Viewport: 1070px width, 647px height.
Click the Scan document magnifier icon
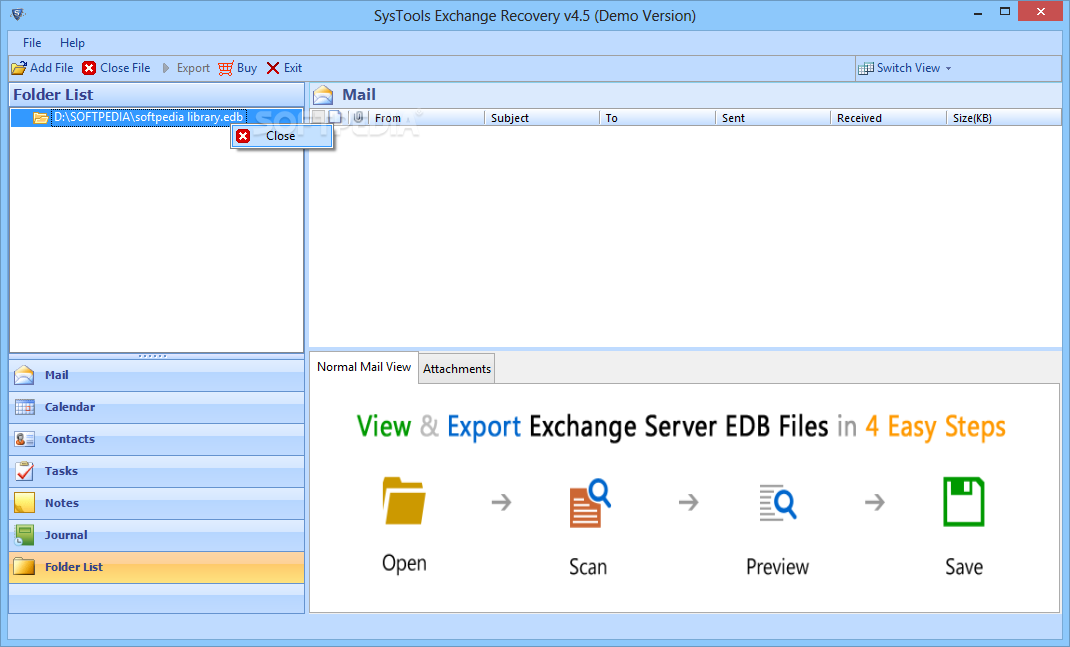tap(590, 503)
